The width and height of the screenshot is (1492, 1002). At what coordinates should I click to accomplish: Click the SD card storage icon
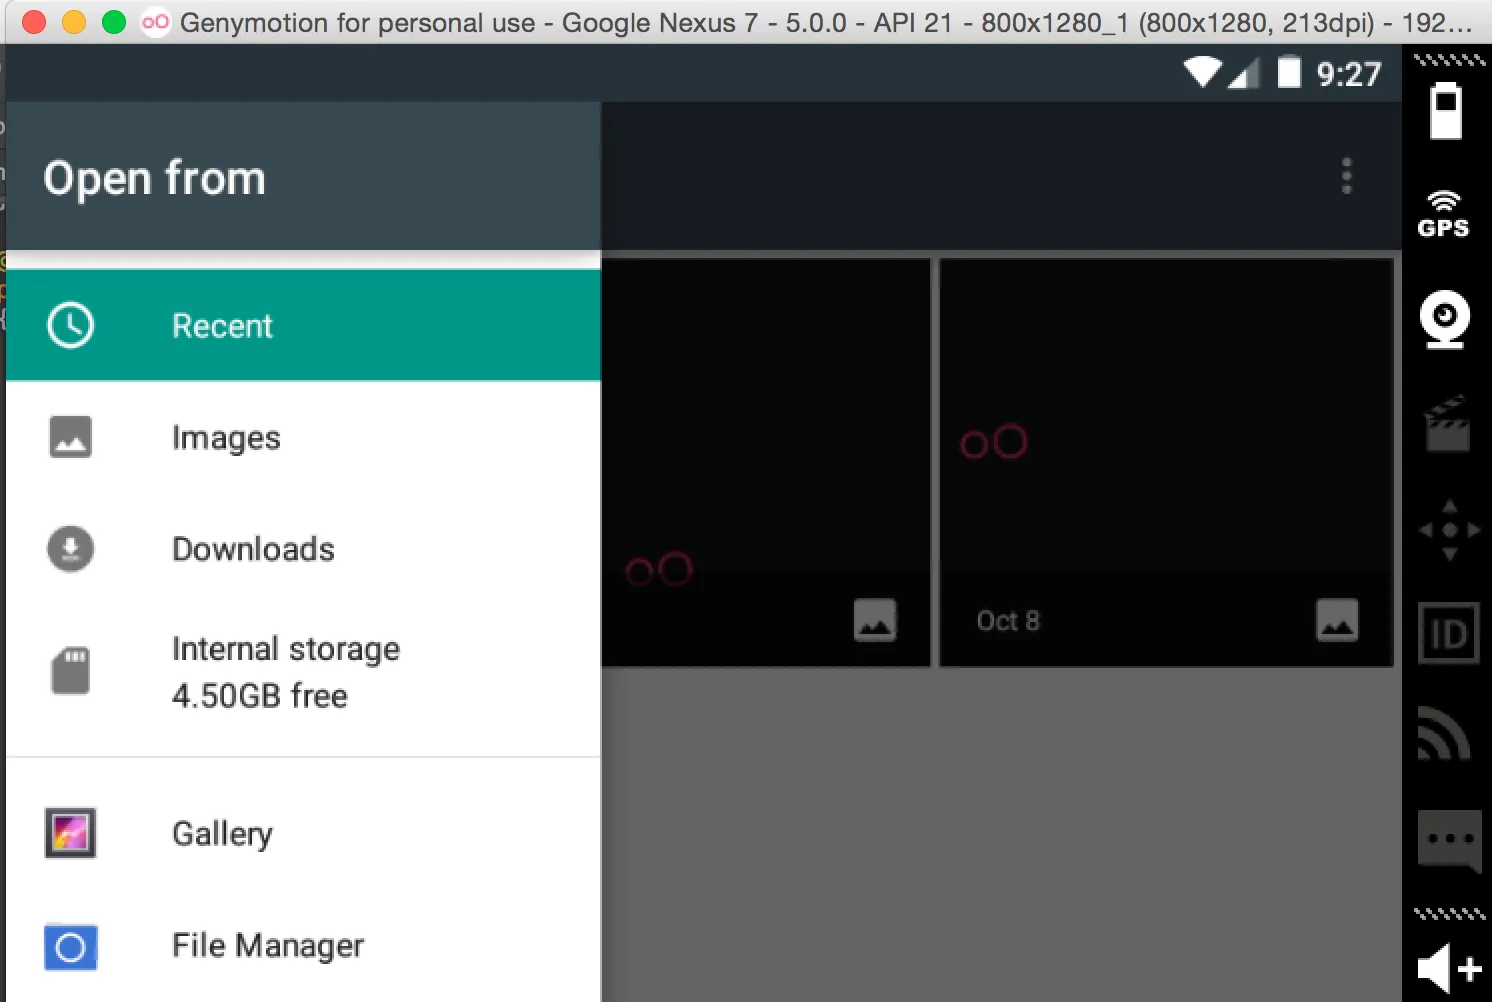click(70, 670)
